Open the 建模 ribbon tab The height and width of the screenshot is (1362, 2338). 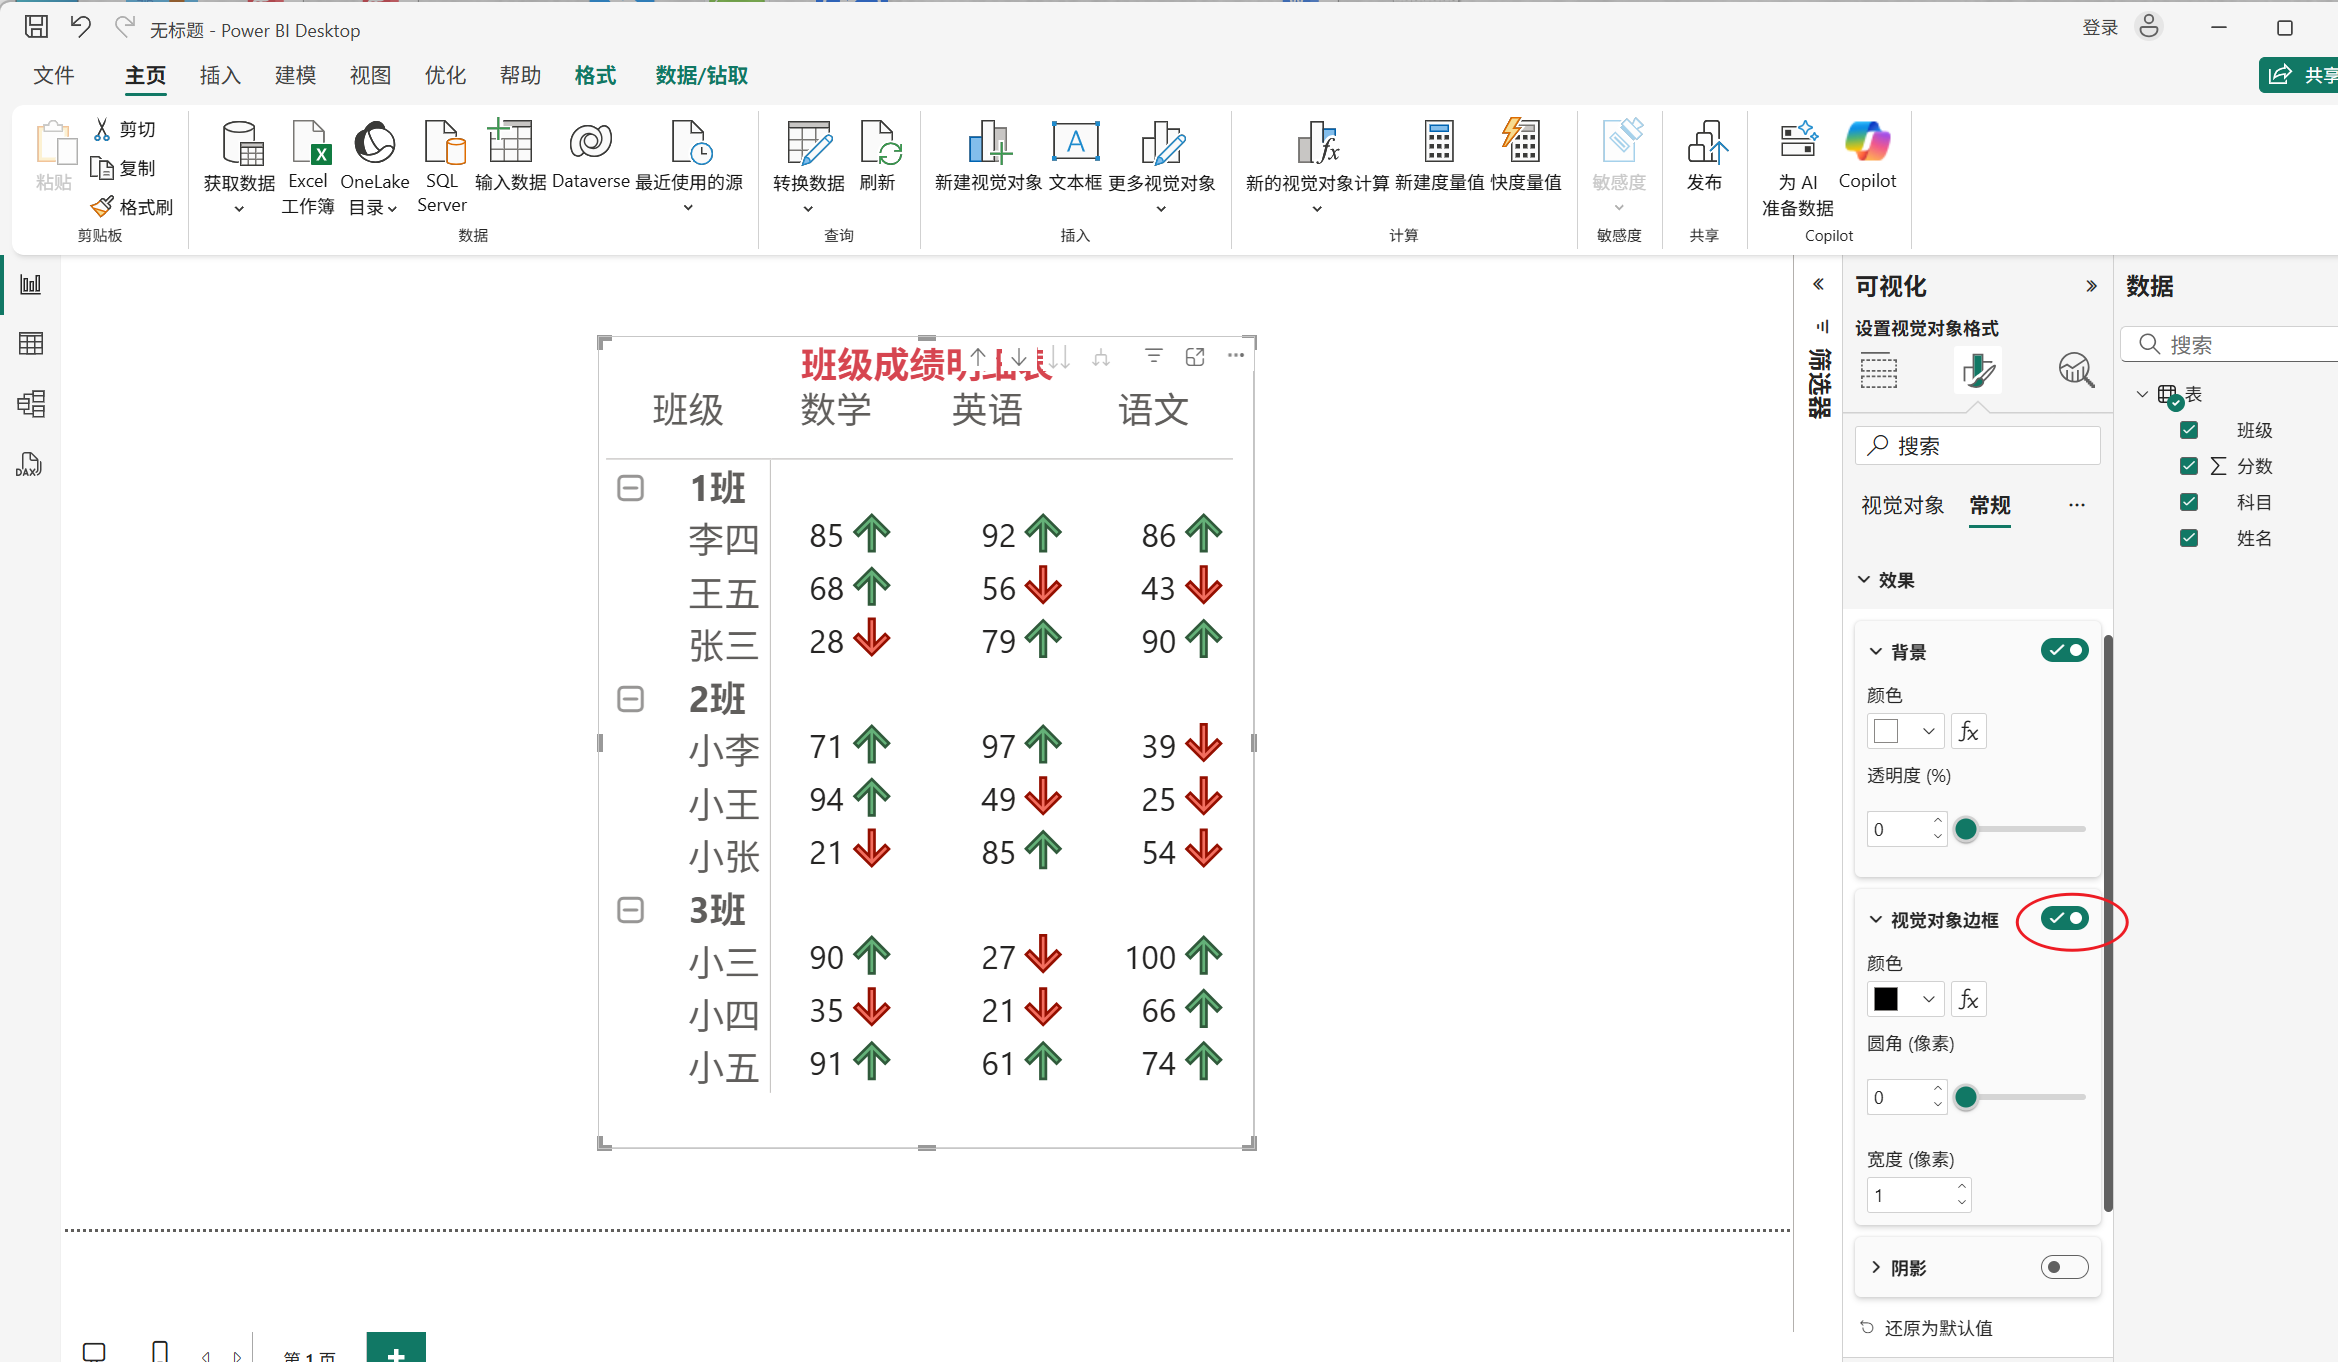pos(295,76)
